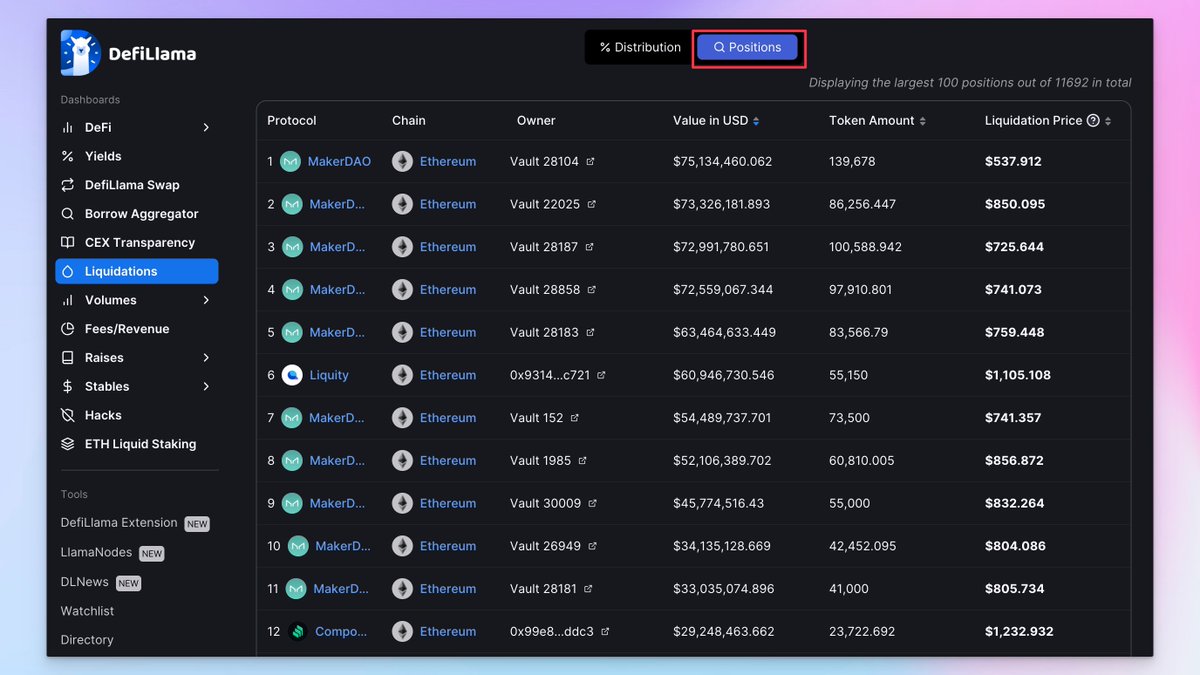Click the Liquity logo in row 6

[292, 376]
